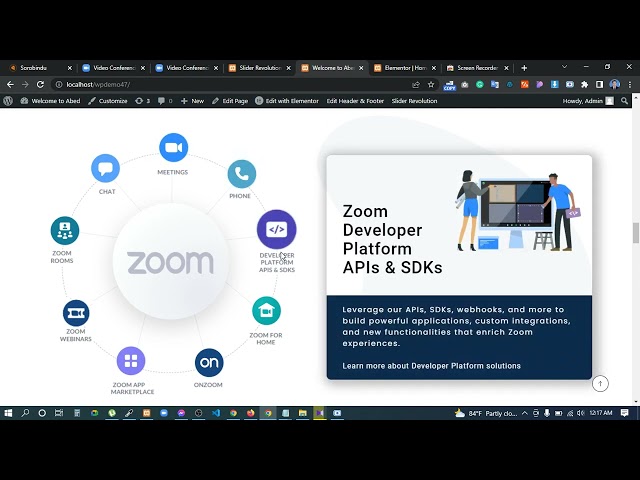The height and width of the screenshot is (480, 640).
Task: Open Firefox from the taskbar
Action: point(251,413)
